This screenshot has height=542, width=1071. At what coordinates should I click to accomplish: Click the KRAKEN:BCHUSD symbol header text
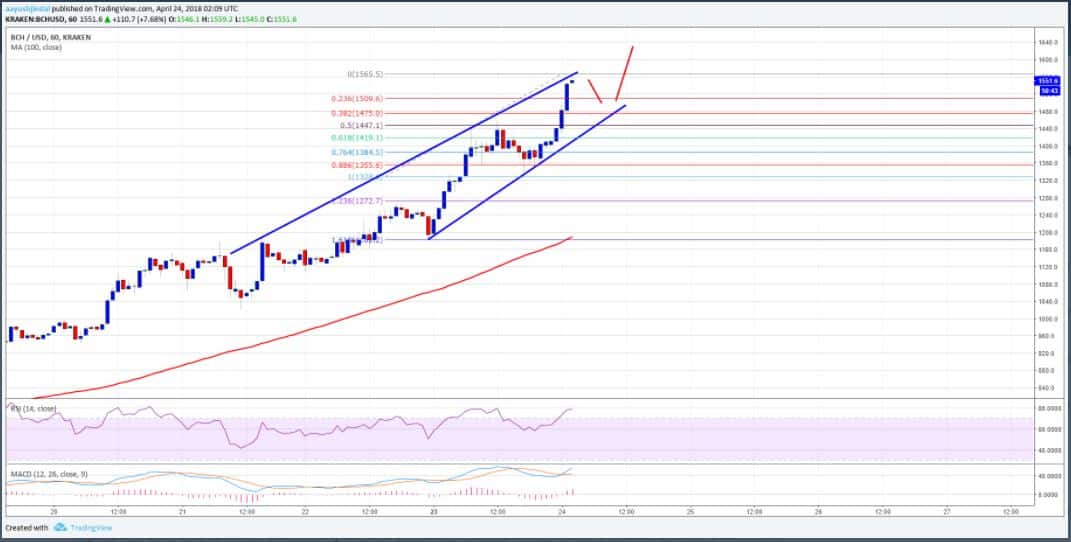click(30, 18)
